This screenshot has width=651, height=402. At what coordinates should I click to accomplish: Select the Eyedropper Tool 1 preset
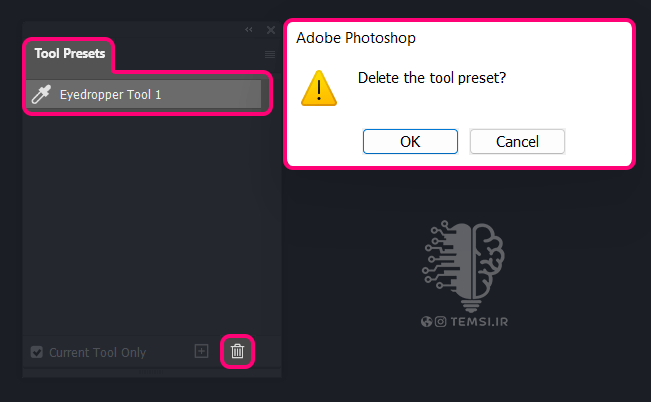144,94
